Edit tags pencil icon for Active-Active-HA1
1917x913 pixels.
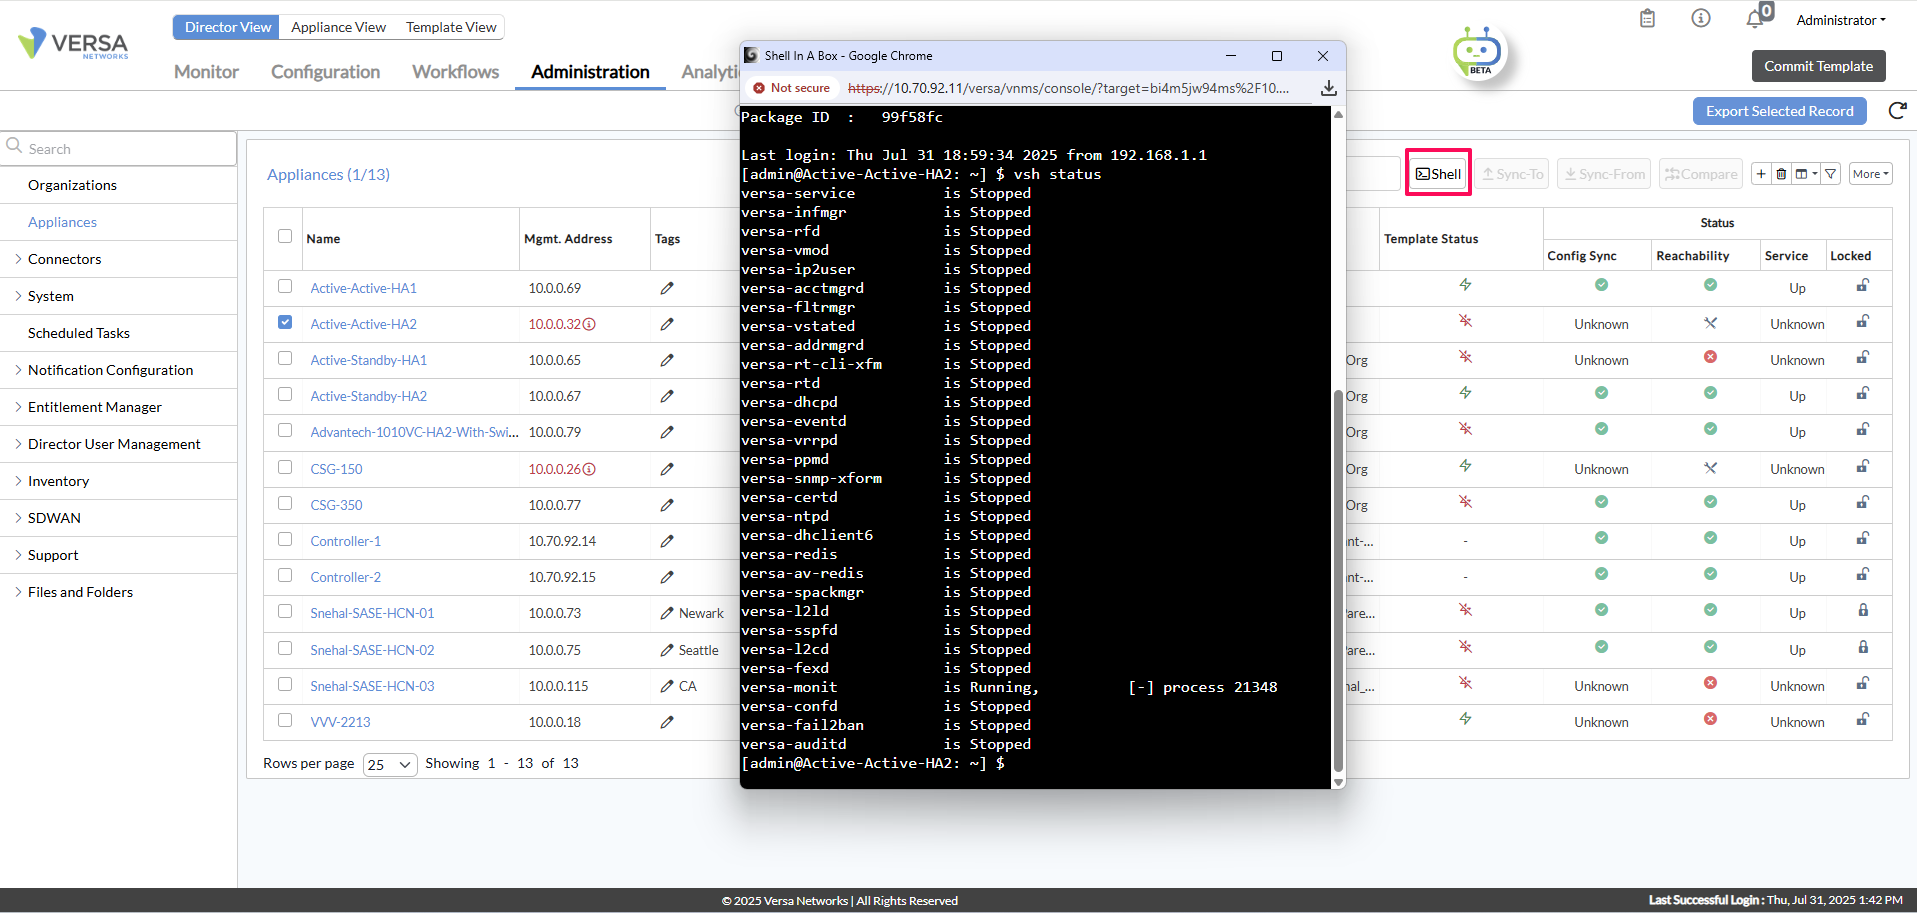click(x=667, y=288)
